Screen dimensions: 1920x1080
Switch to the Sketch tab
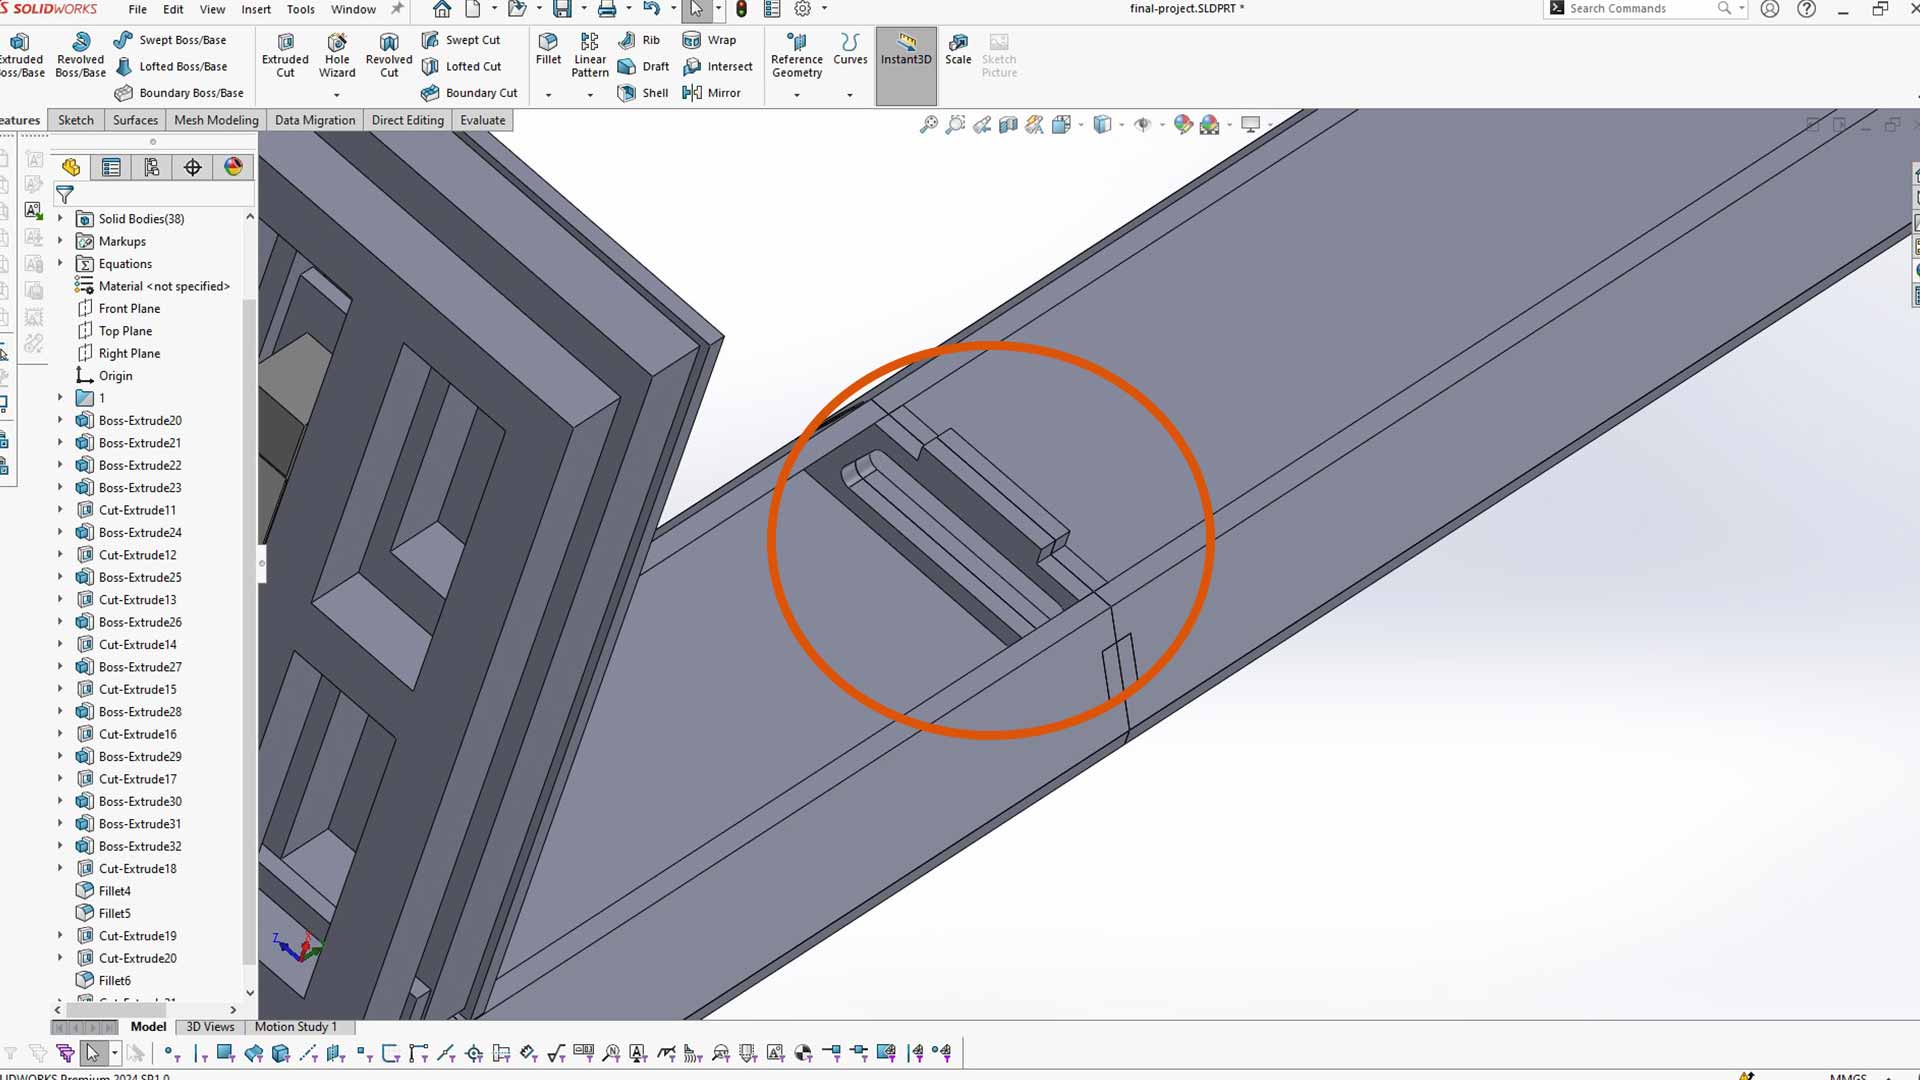[x=76, y=120]
